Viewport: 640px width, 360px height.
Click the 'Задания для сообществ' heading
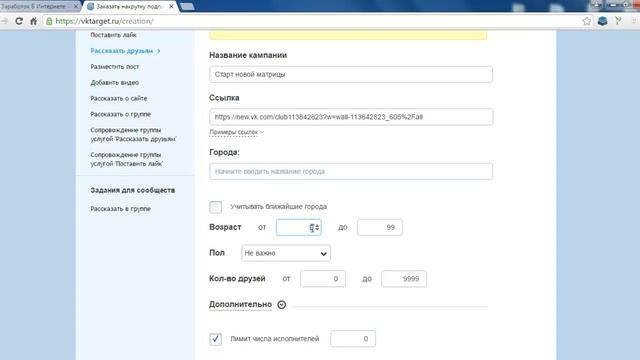tap(133, 190)
